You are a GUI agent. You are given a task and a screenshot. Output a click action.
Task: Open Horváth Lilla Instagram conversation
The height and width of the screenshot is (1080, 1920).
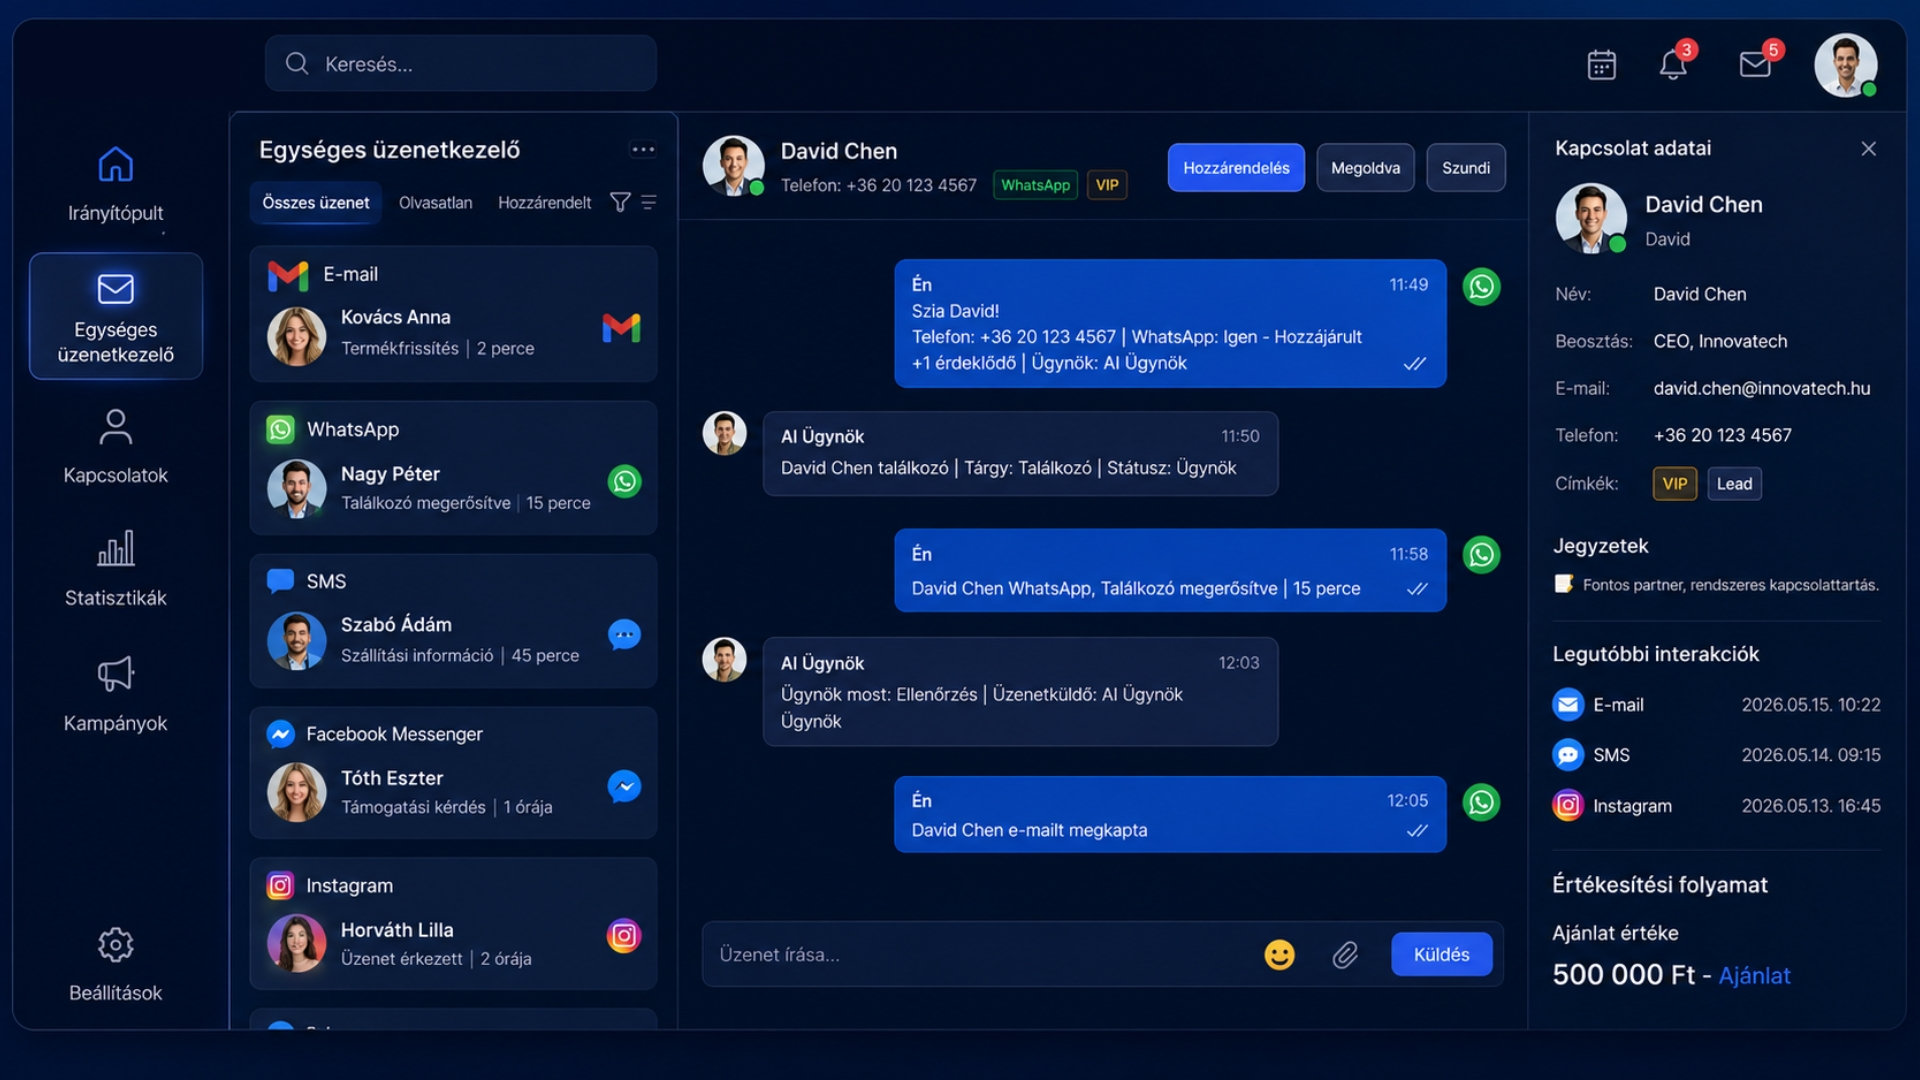point(453,924)
